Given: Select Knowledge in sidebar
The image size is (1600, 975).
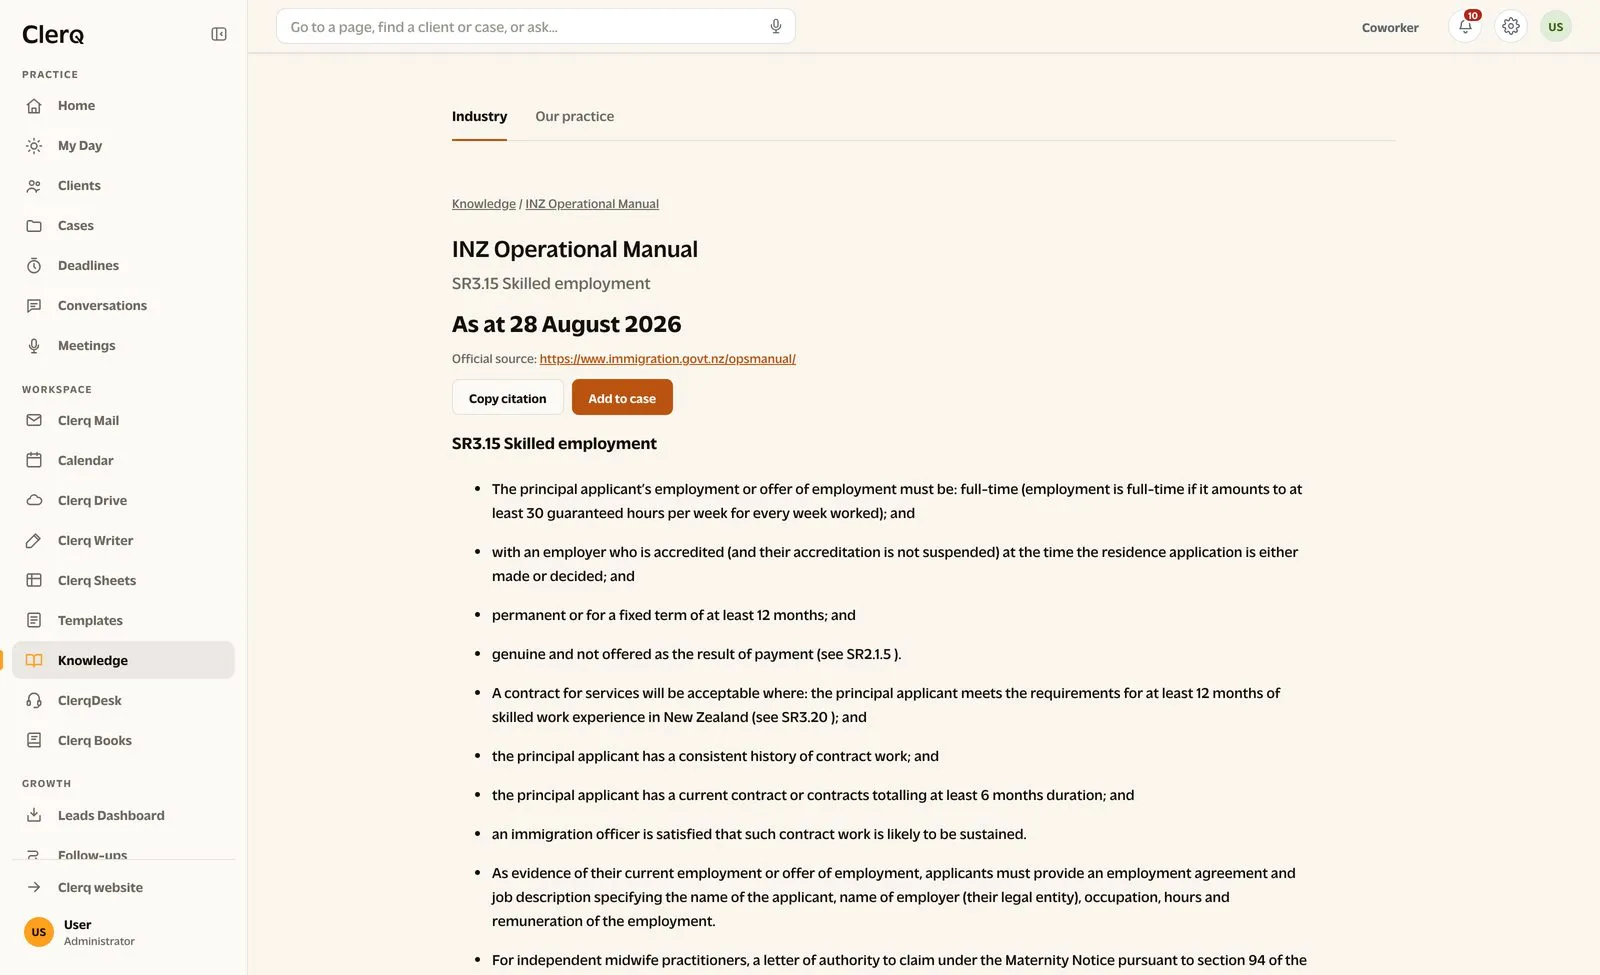Looking at the screenshot, I should click(123, 660).
